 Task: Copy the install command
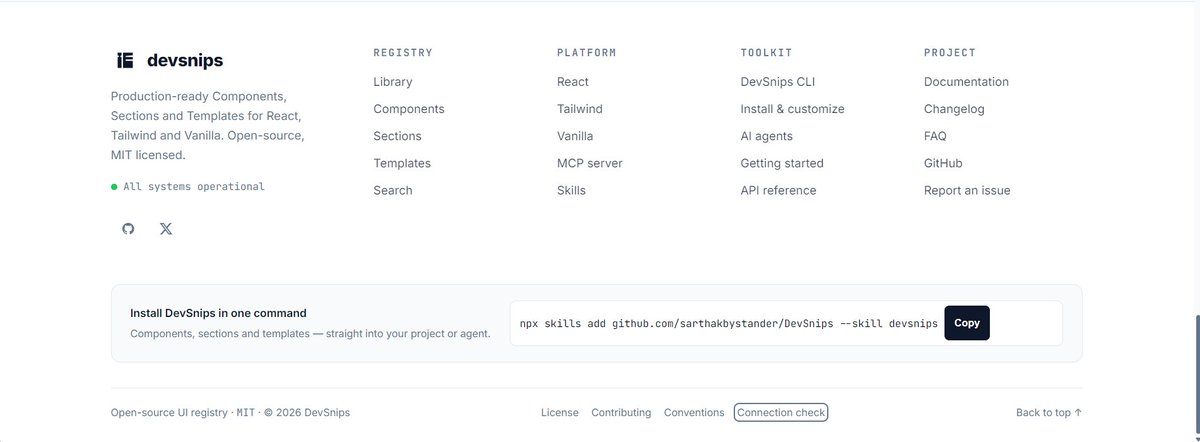click(x=967, y=323)
